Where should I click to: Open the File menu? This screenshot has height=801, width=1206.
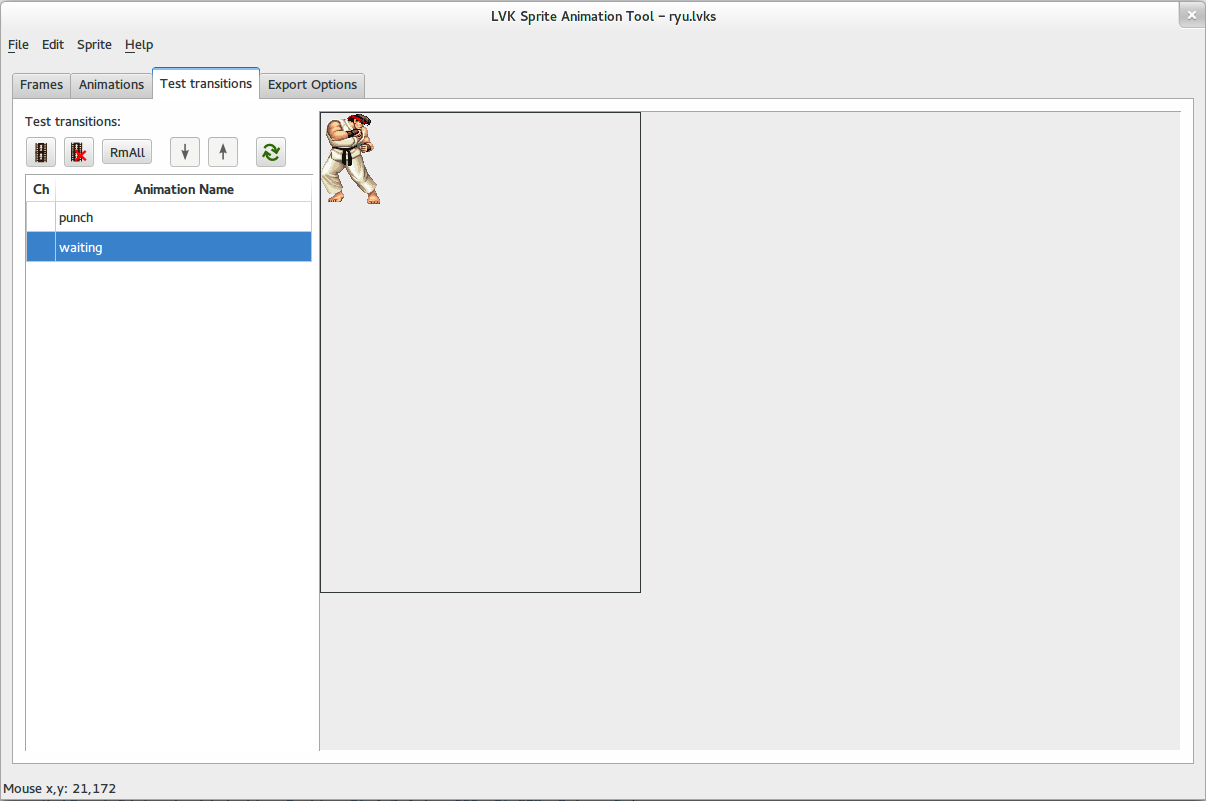(18, 44)
